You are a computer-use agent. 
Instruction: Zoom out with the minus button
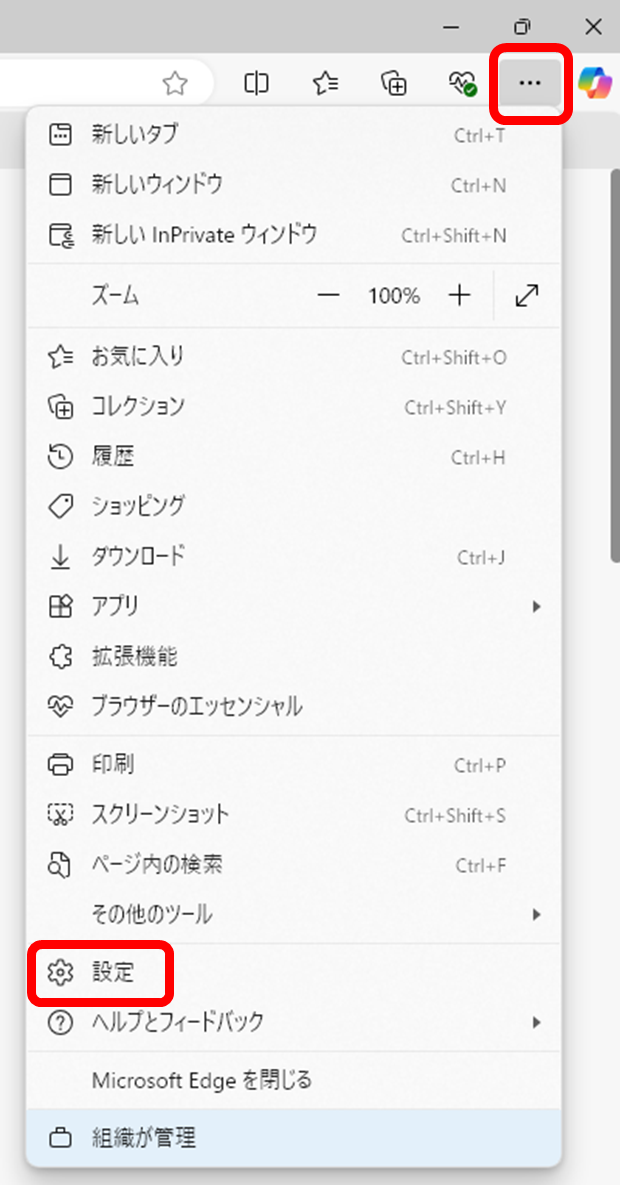tap(328, 295)
